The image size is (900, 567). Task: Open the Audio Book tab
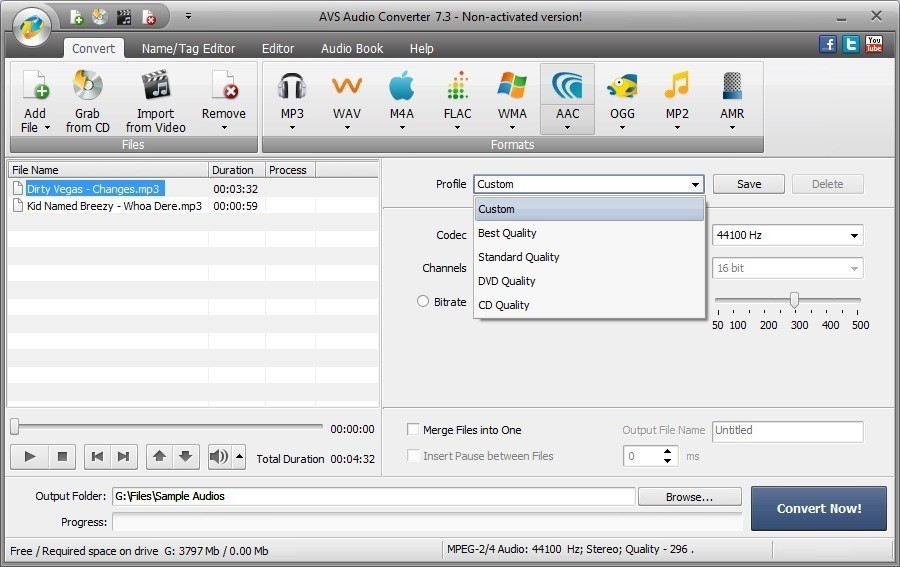pos(352,49)
